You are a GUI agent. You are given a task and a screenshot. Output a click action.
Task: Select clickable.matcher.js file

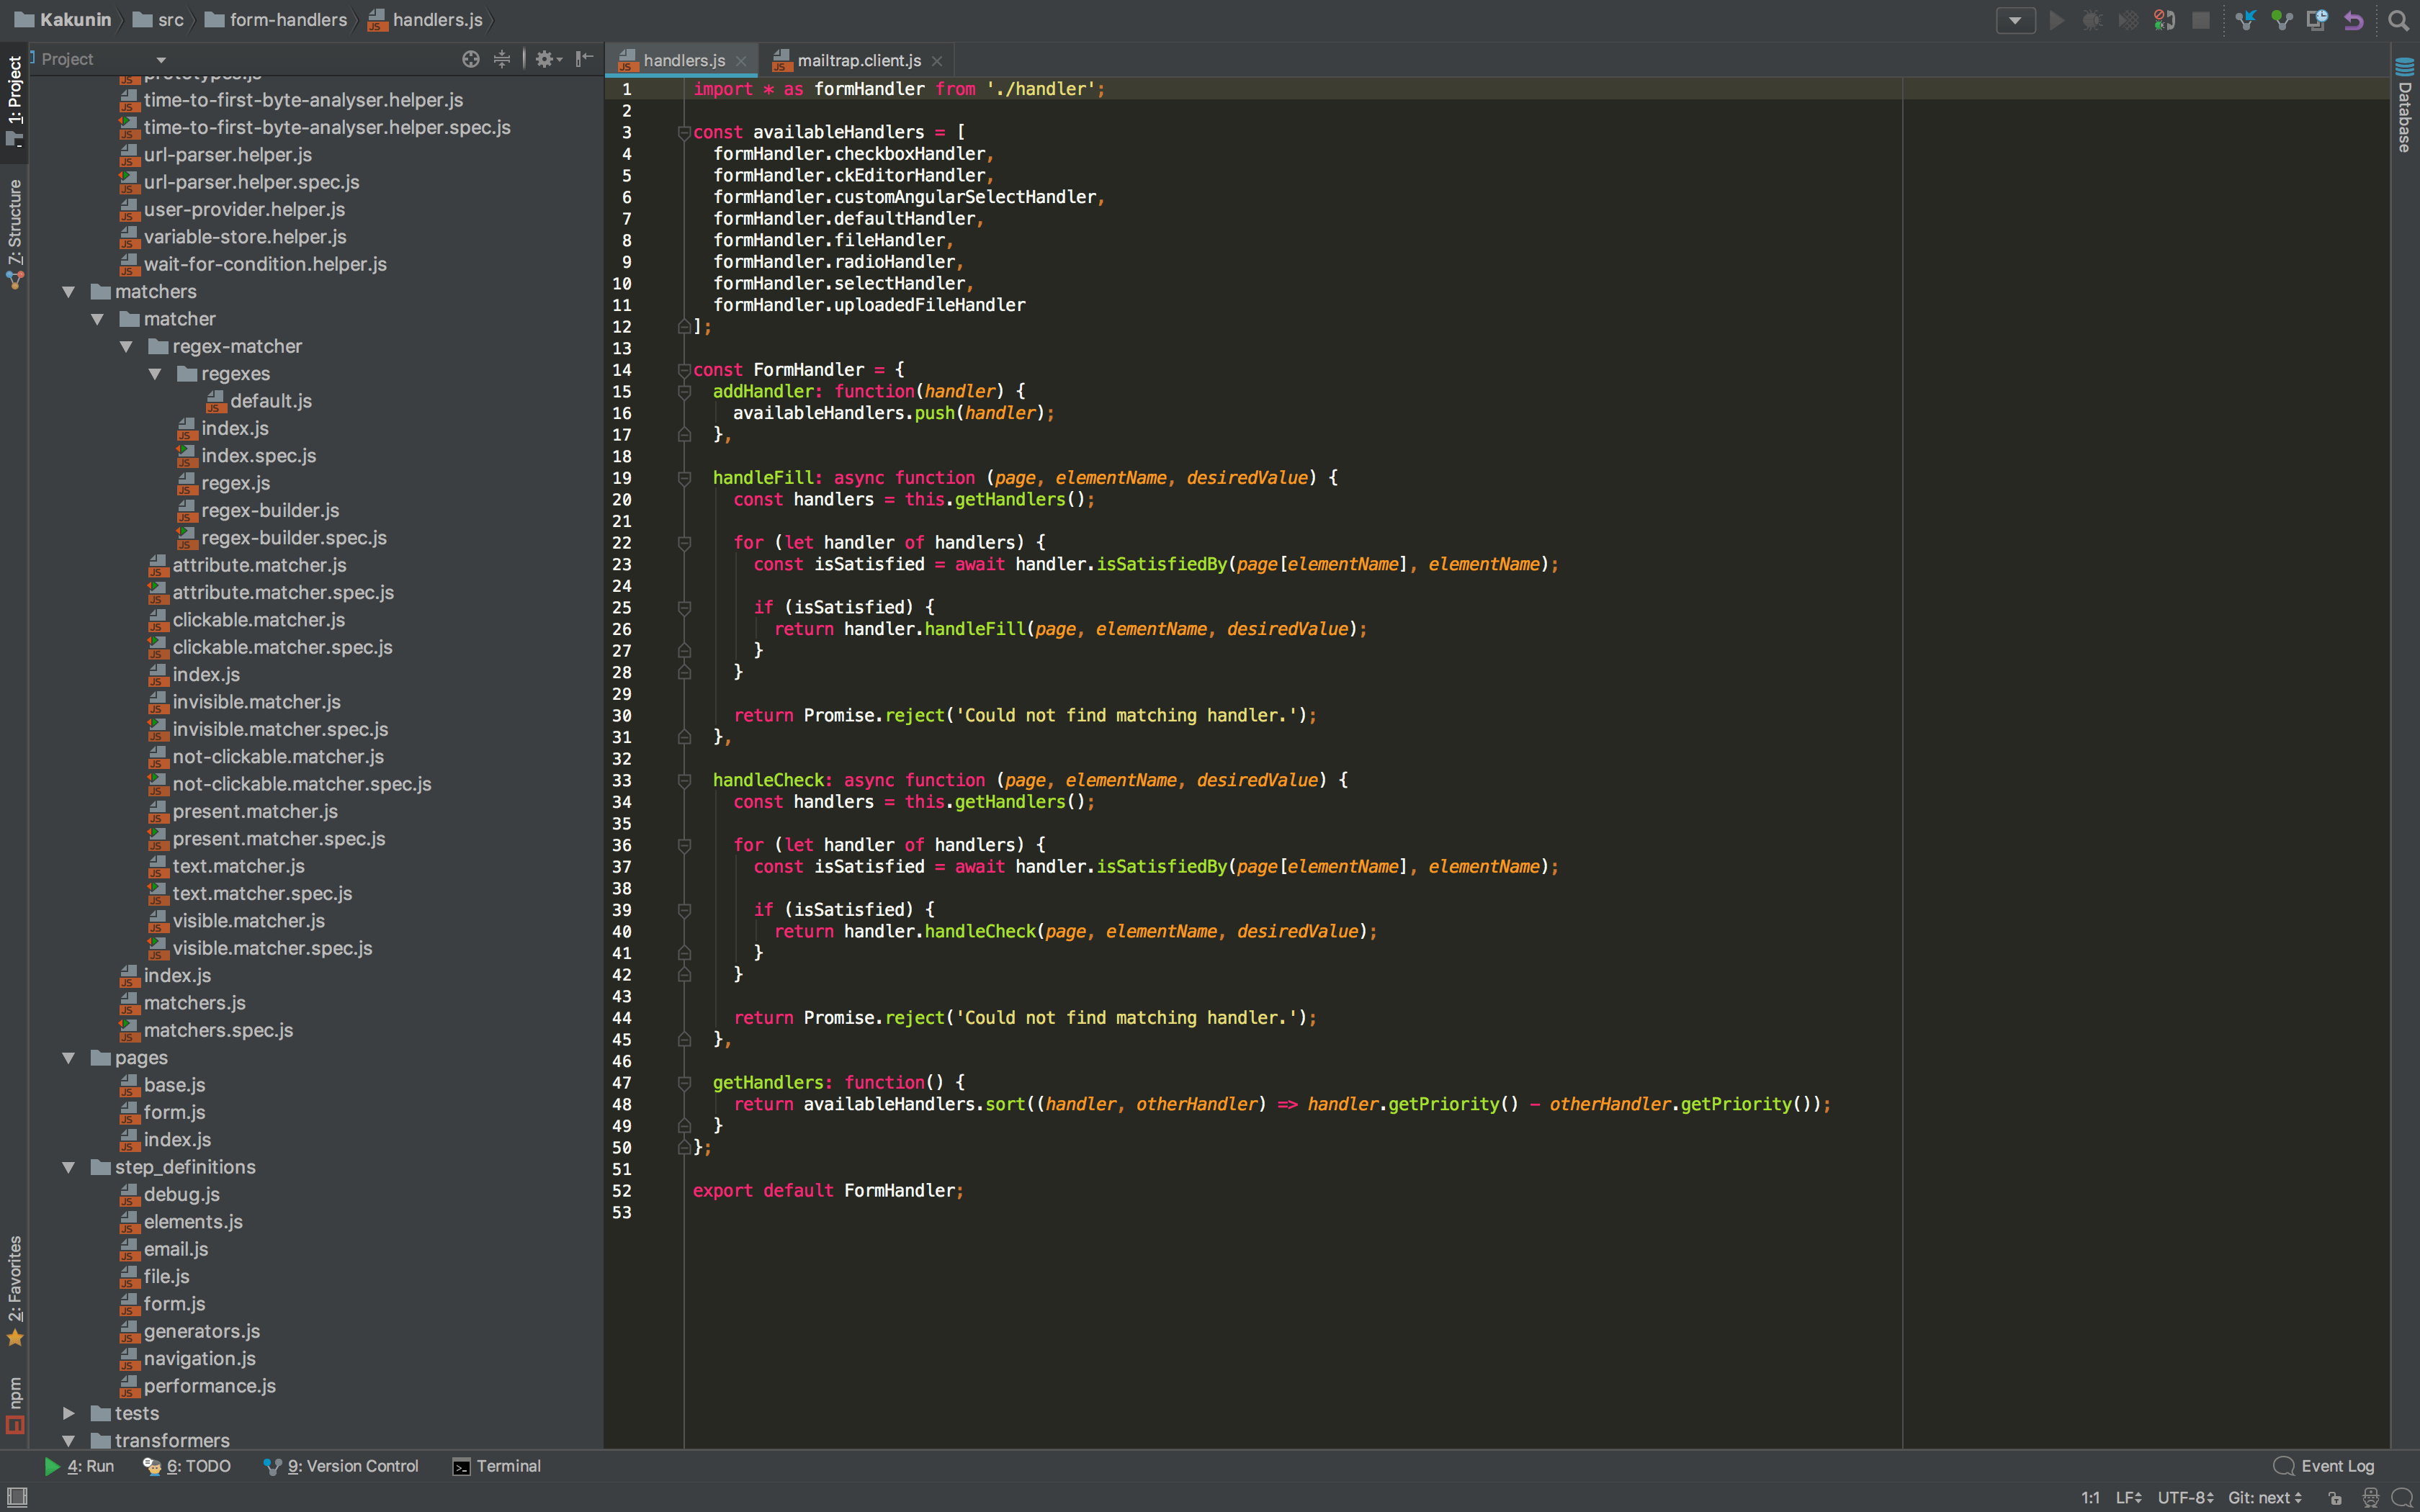point(247,620)
